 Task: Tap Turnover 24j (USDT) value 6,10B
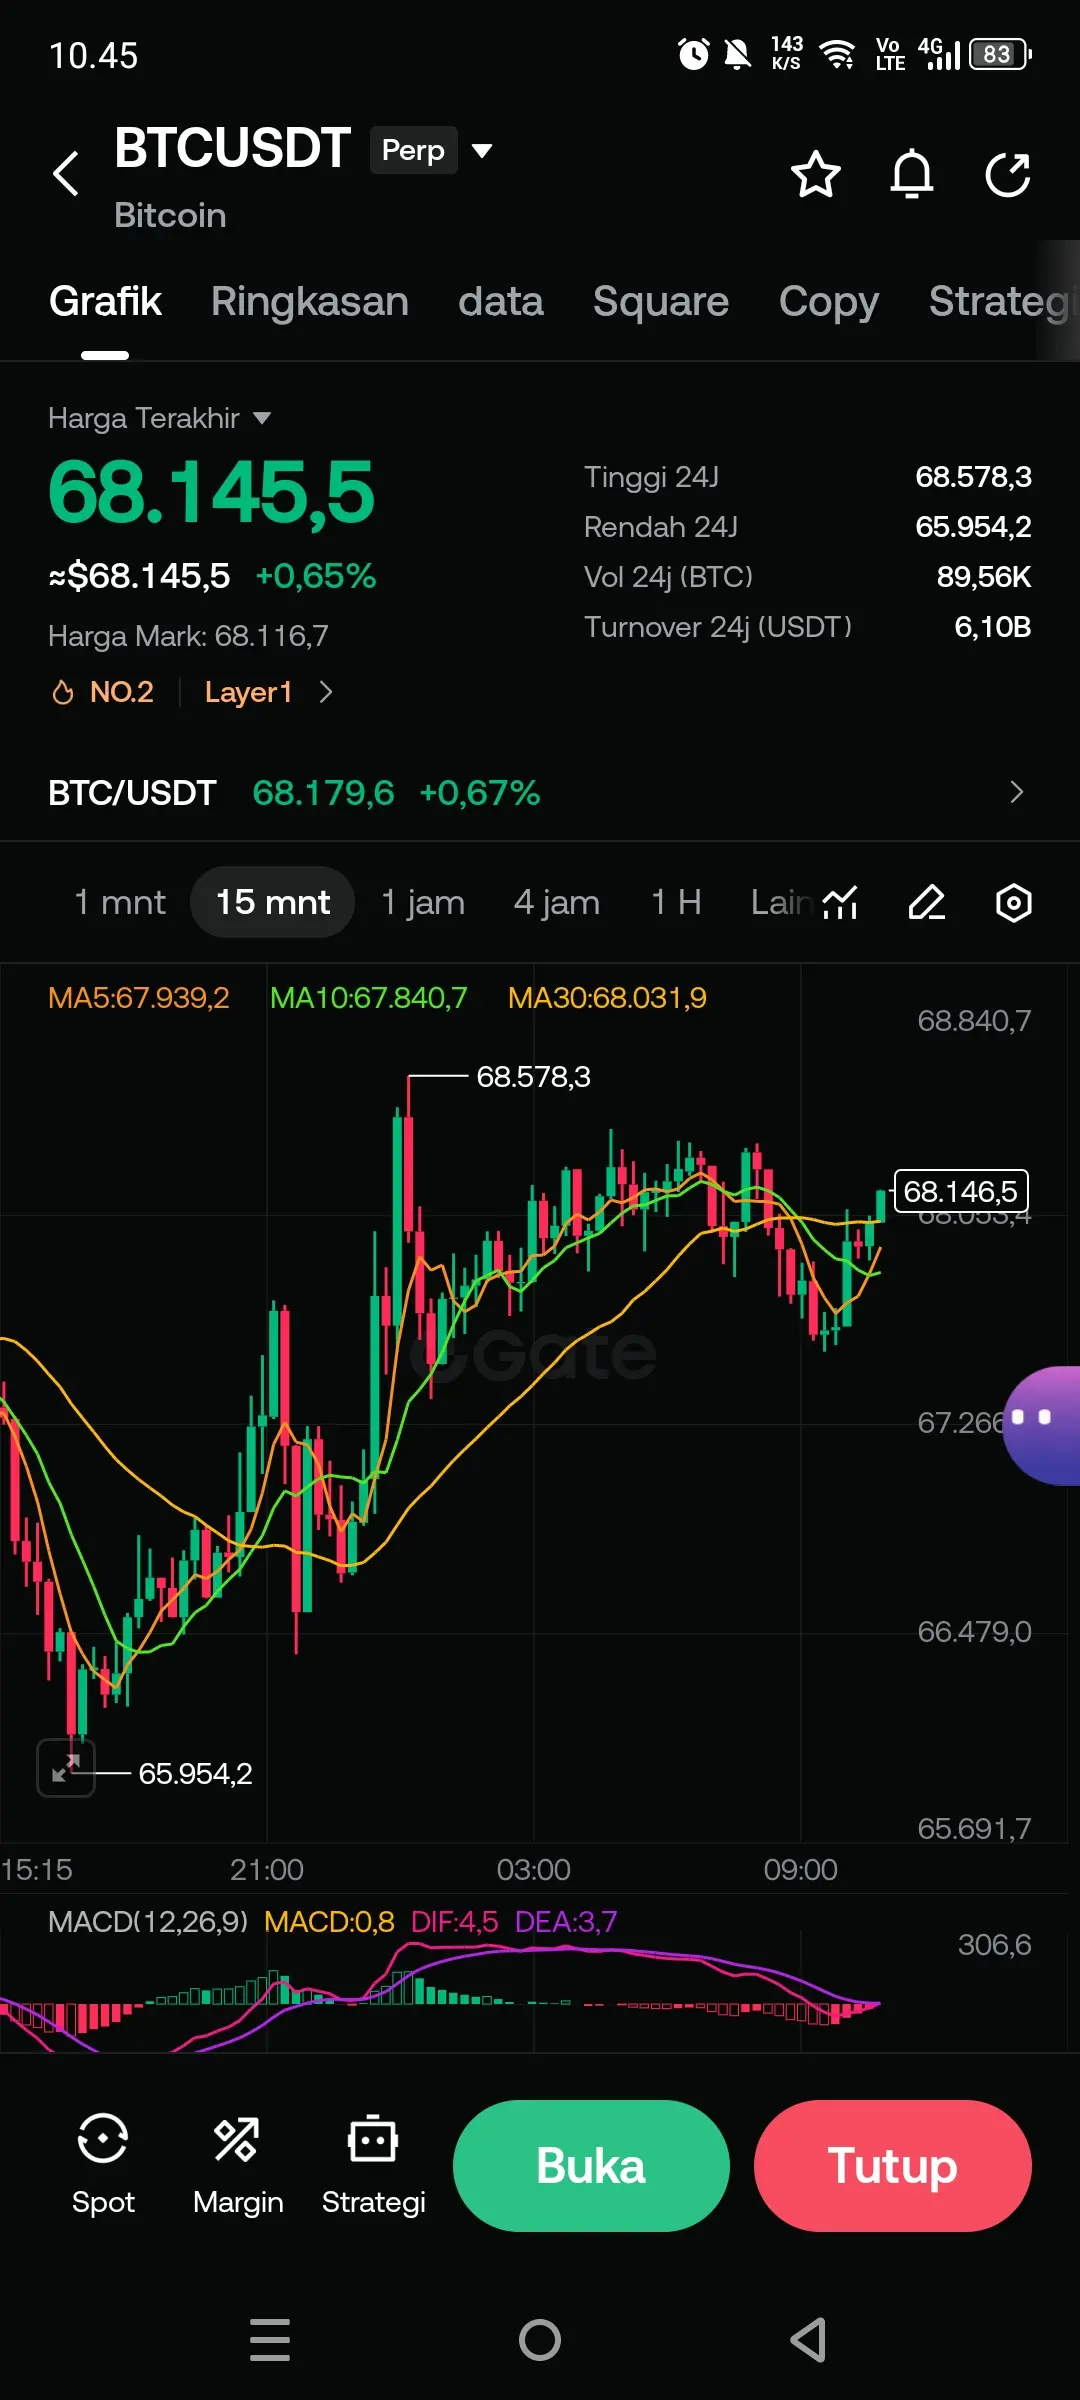[x=992, y=627]
